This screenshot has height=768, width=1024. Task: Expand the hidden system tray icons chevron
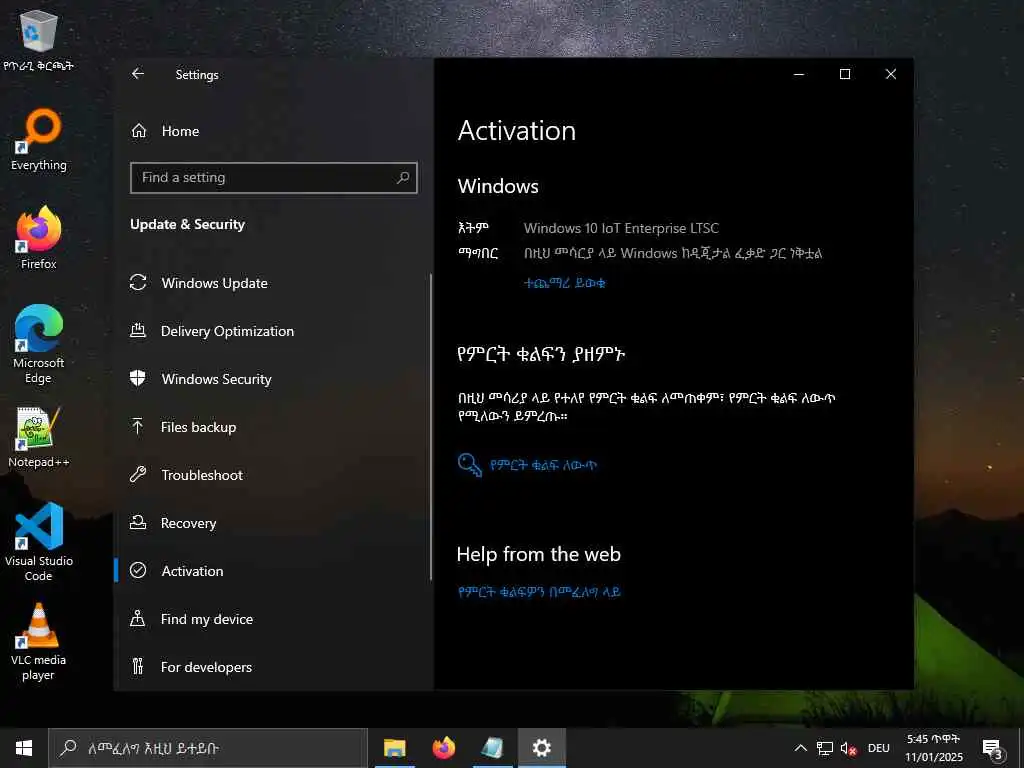point(800,748)
